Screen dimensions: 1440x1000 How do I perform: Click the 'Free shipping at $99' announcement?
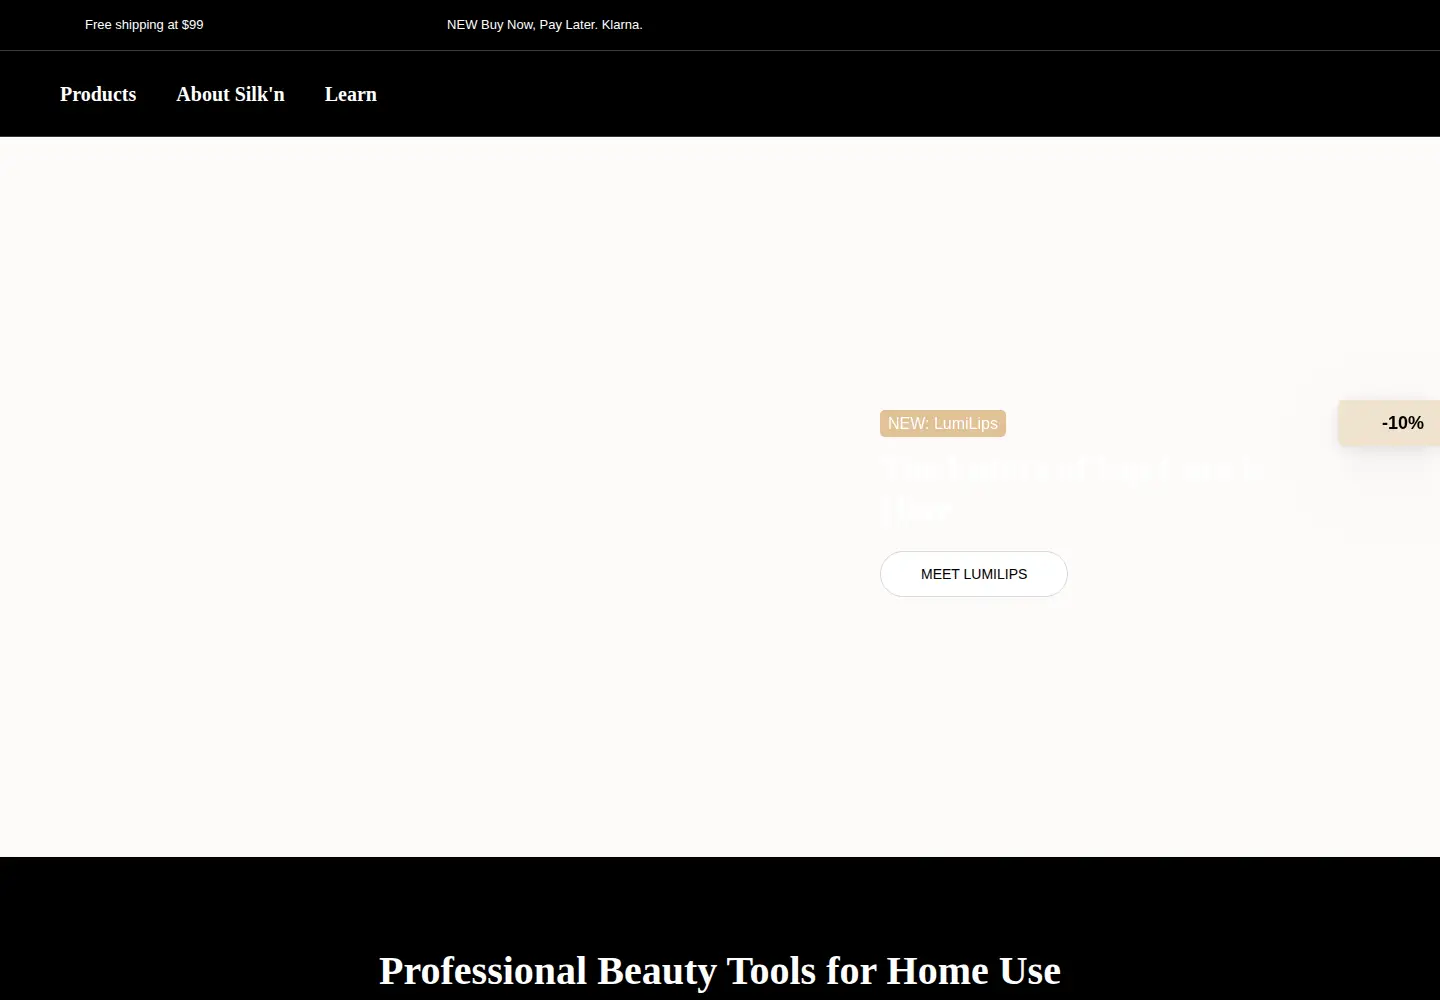[144, 25]
